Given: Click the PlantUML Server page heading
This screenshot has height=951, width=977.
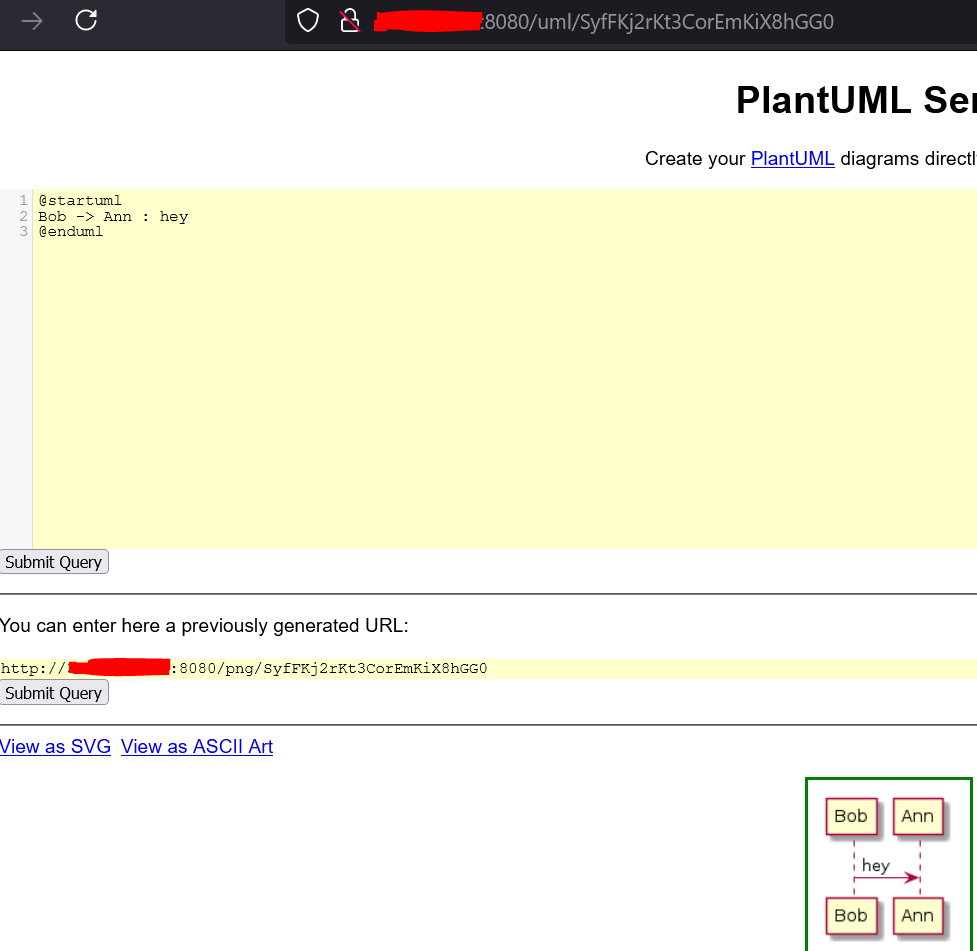Looking at the screenshot, I should [855, 100].
